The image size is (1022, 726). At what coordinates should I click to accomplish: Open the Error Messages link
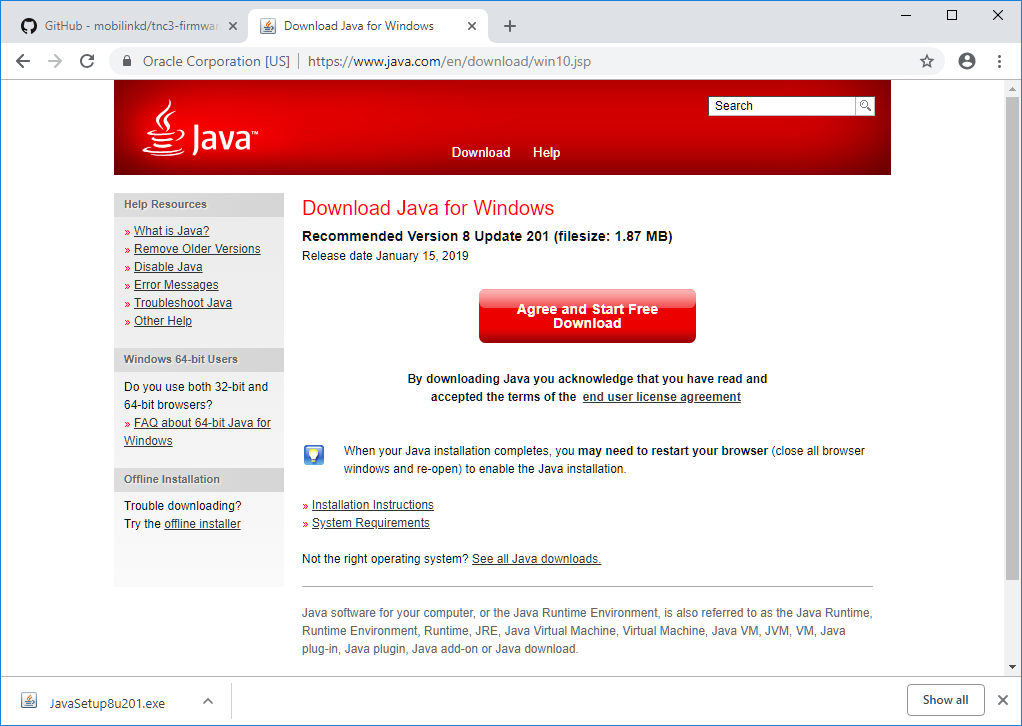click(176, 285)
